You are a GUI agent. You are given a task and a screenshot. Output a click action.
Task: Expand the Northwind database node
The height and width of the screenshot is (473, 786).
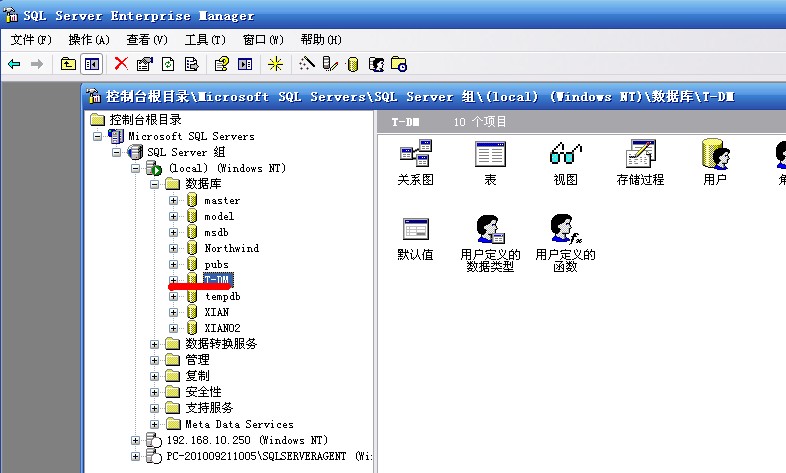(x=174, y=248)
